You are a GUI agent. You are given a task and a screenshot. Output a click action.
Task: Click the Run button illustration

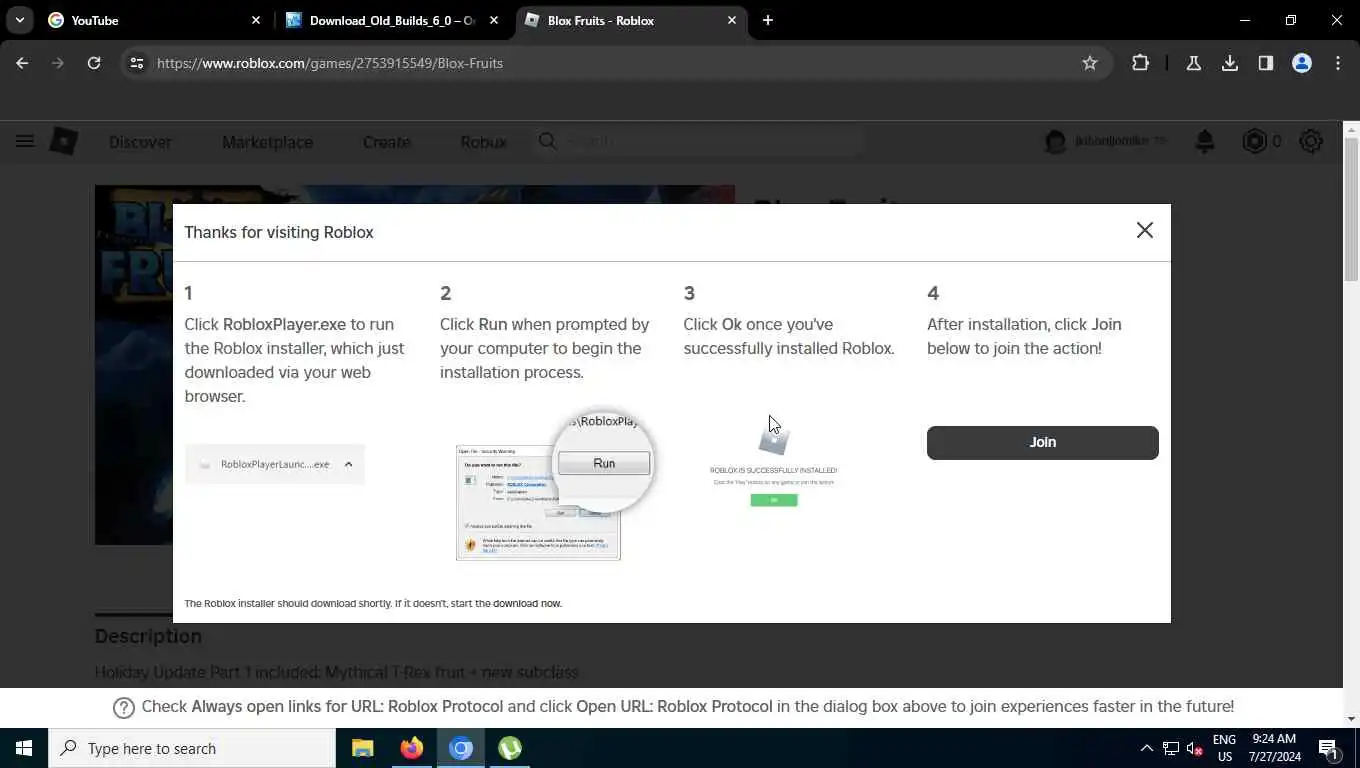click(x=604, y=463)
